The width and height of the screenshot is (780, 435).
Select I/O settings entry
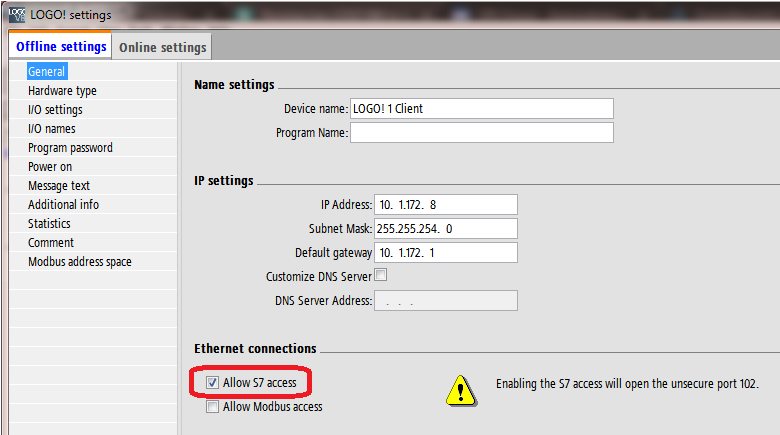55,109
